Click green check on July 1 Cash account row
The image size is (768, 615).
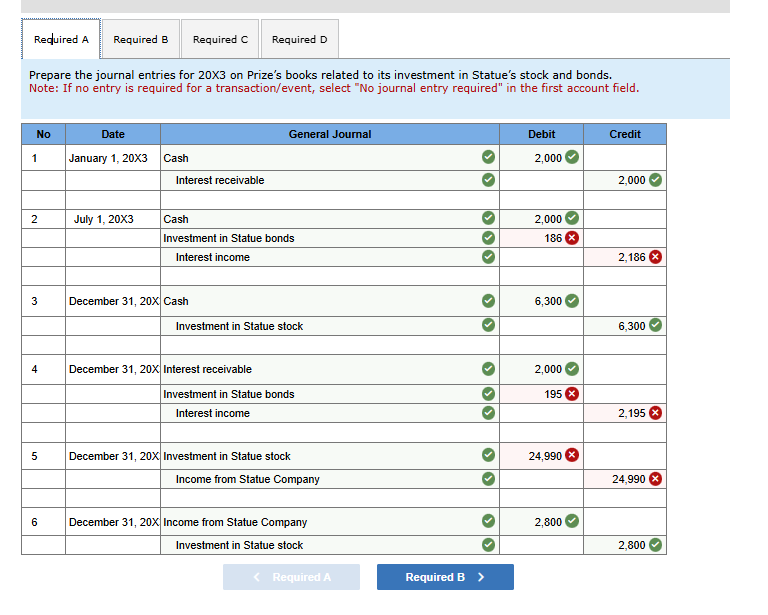488,218
